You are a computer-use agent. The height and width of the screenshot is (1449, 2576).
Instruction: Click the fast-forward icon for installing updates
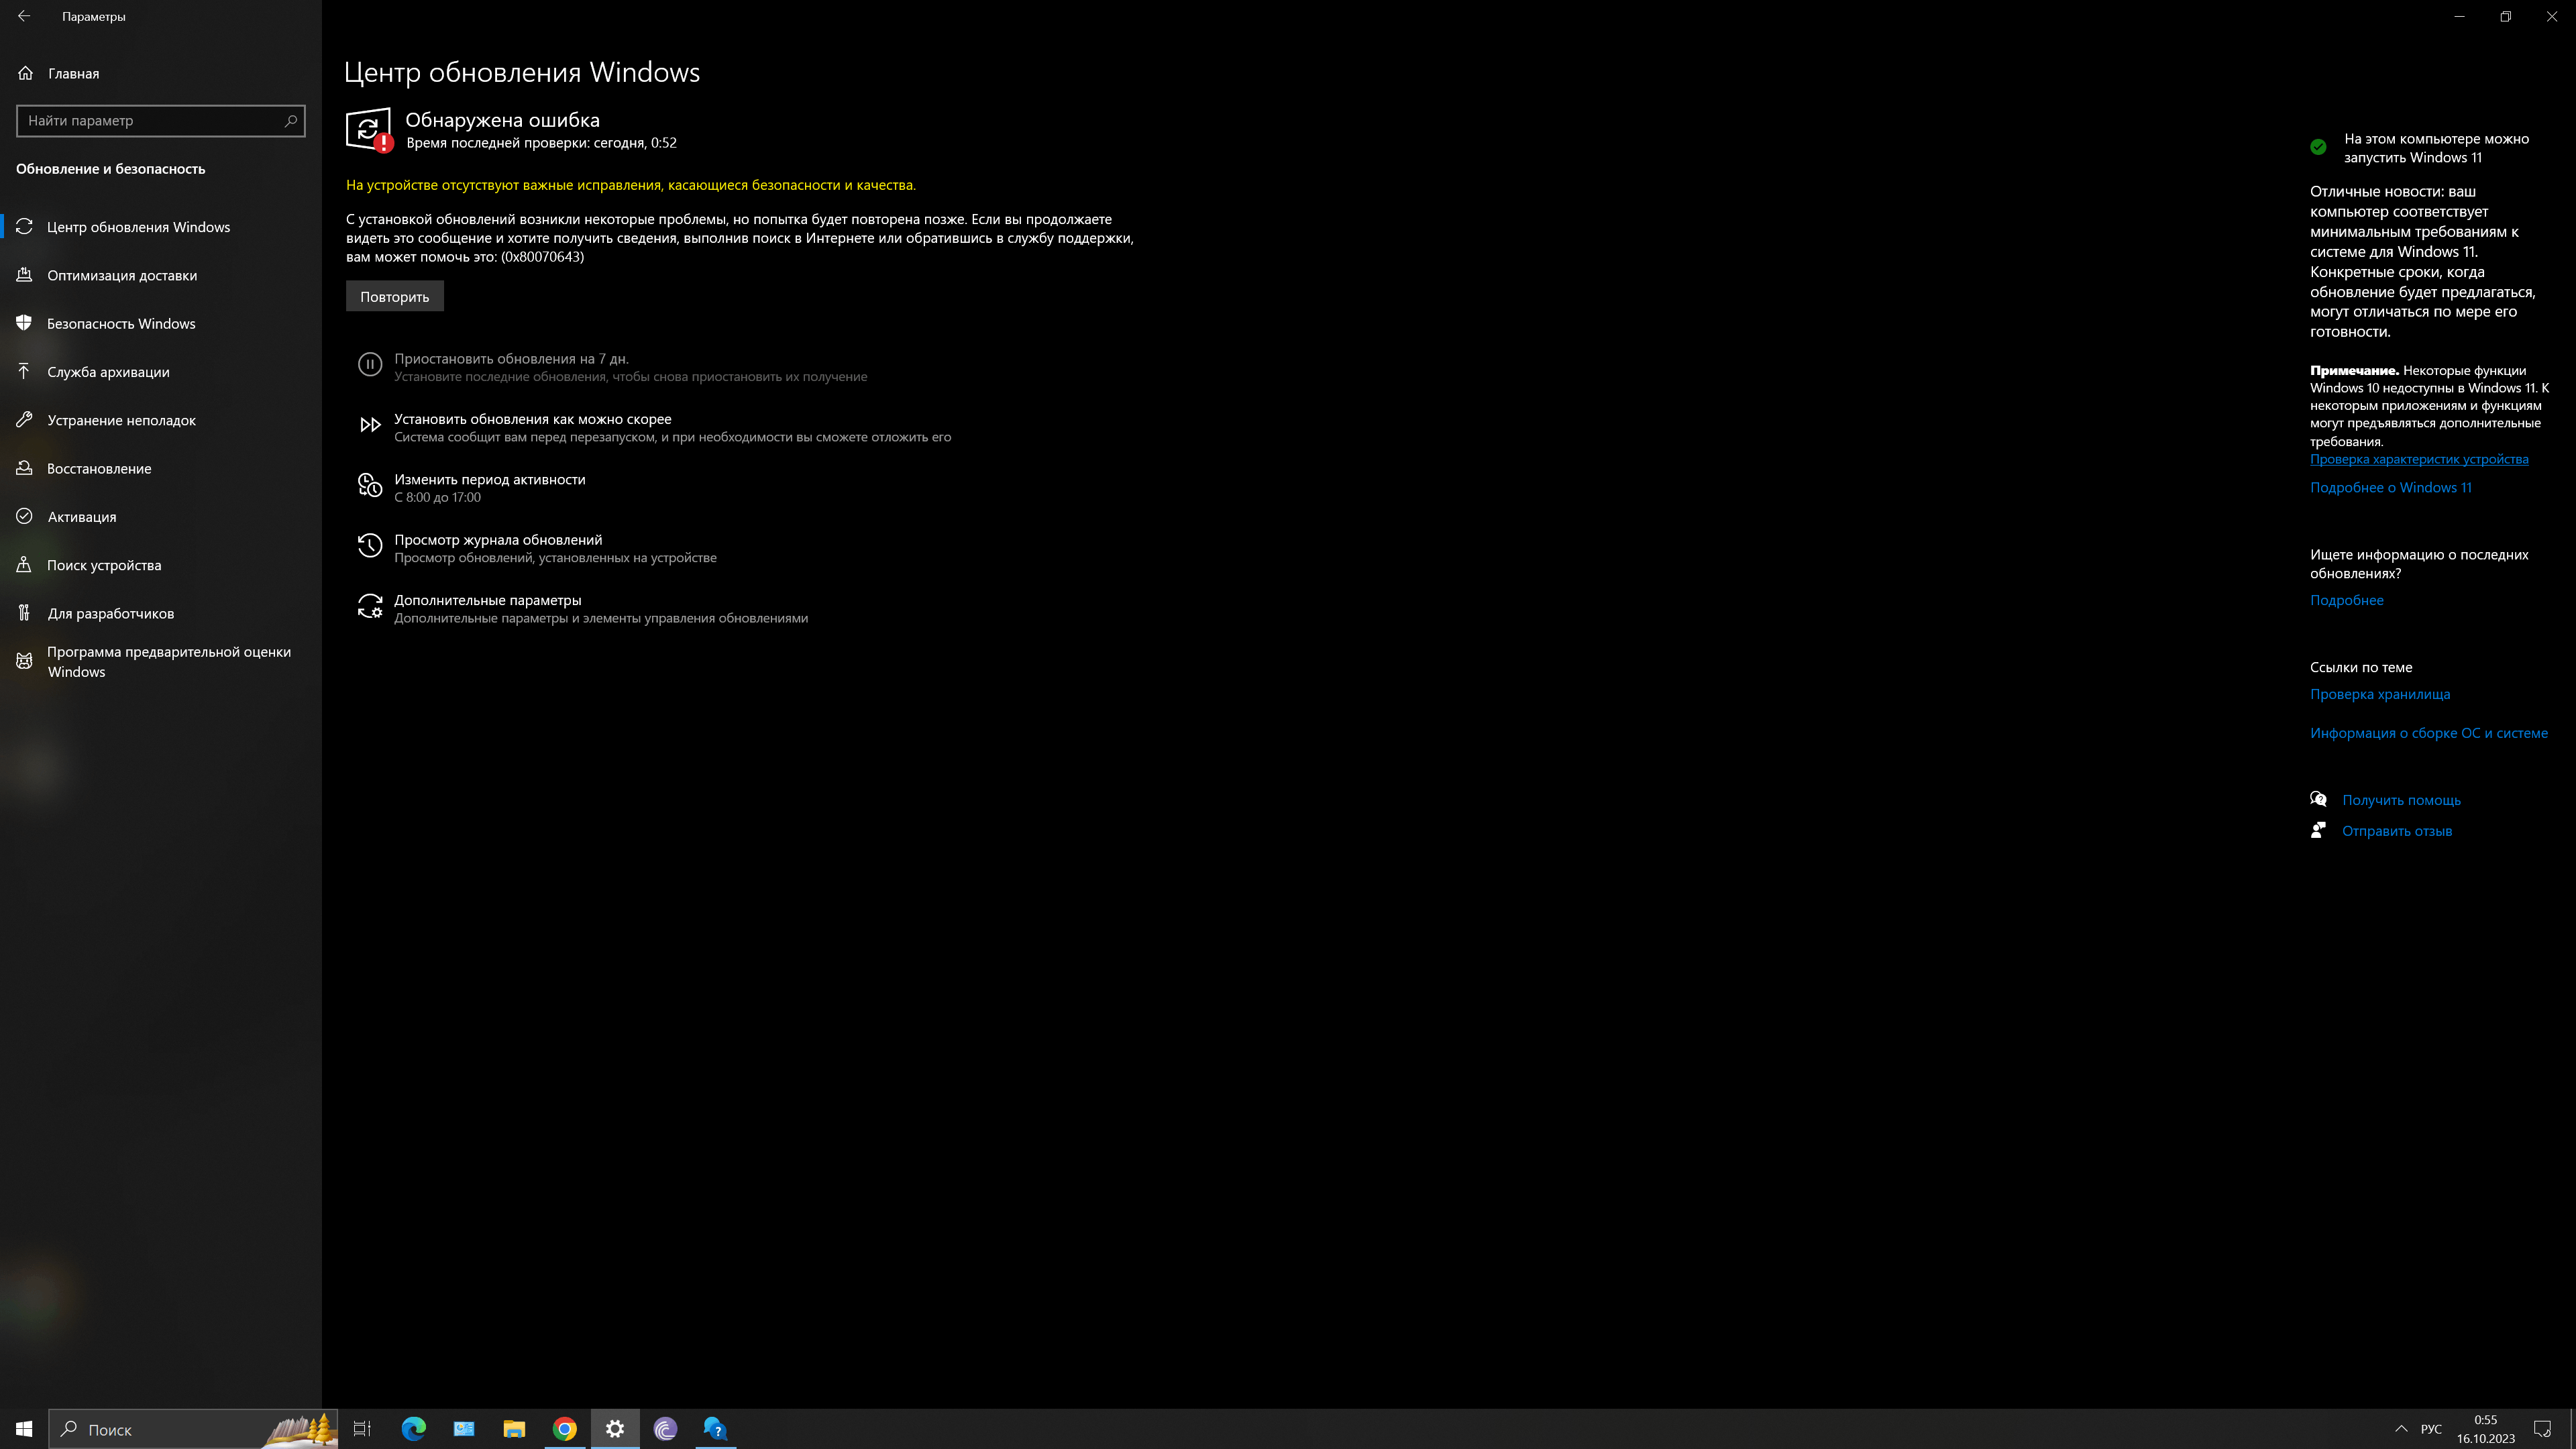370,425
